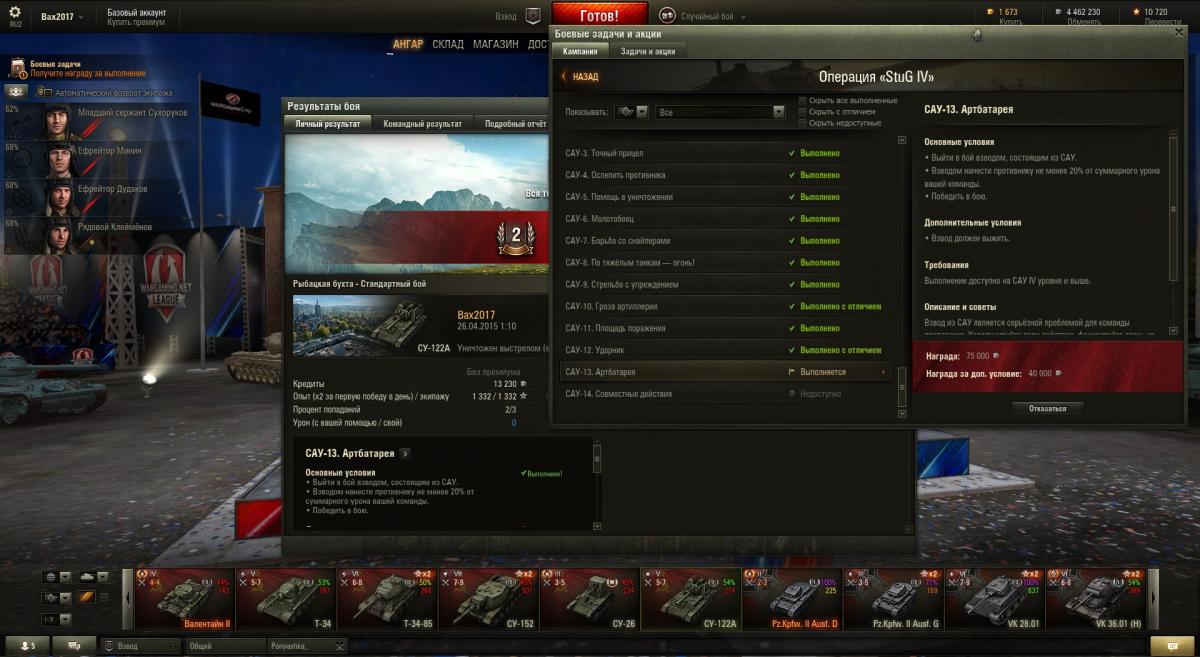The height and width of the screenshot is (657, 1200).
Task: Check the Скрыть недоступные option
Action: click(x=802, y=123)
